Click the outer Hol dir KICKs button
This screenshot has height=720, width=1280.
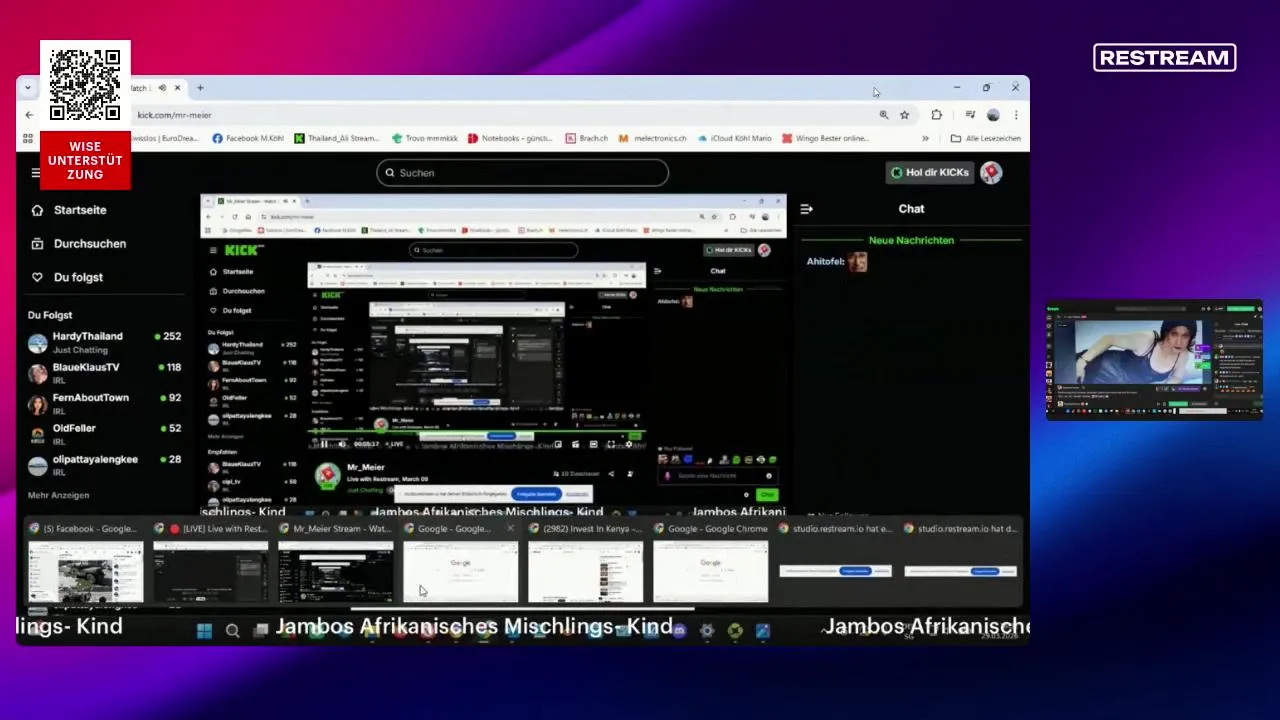[930, 172]
